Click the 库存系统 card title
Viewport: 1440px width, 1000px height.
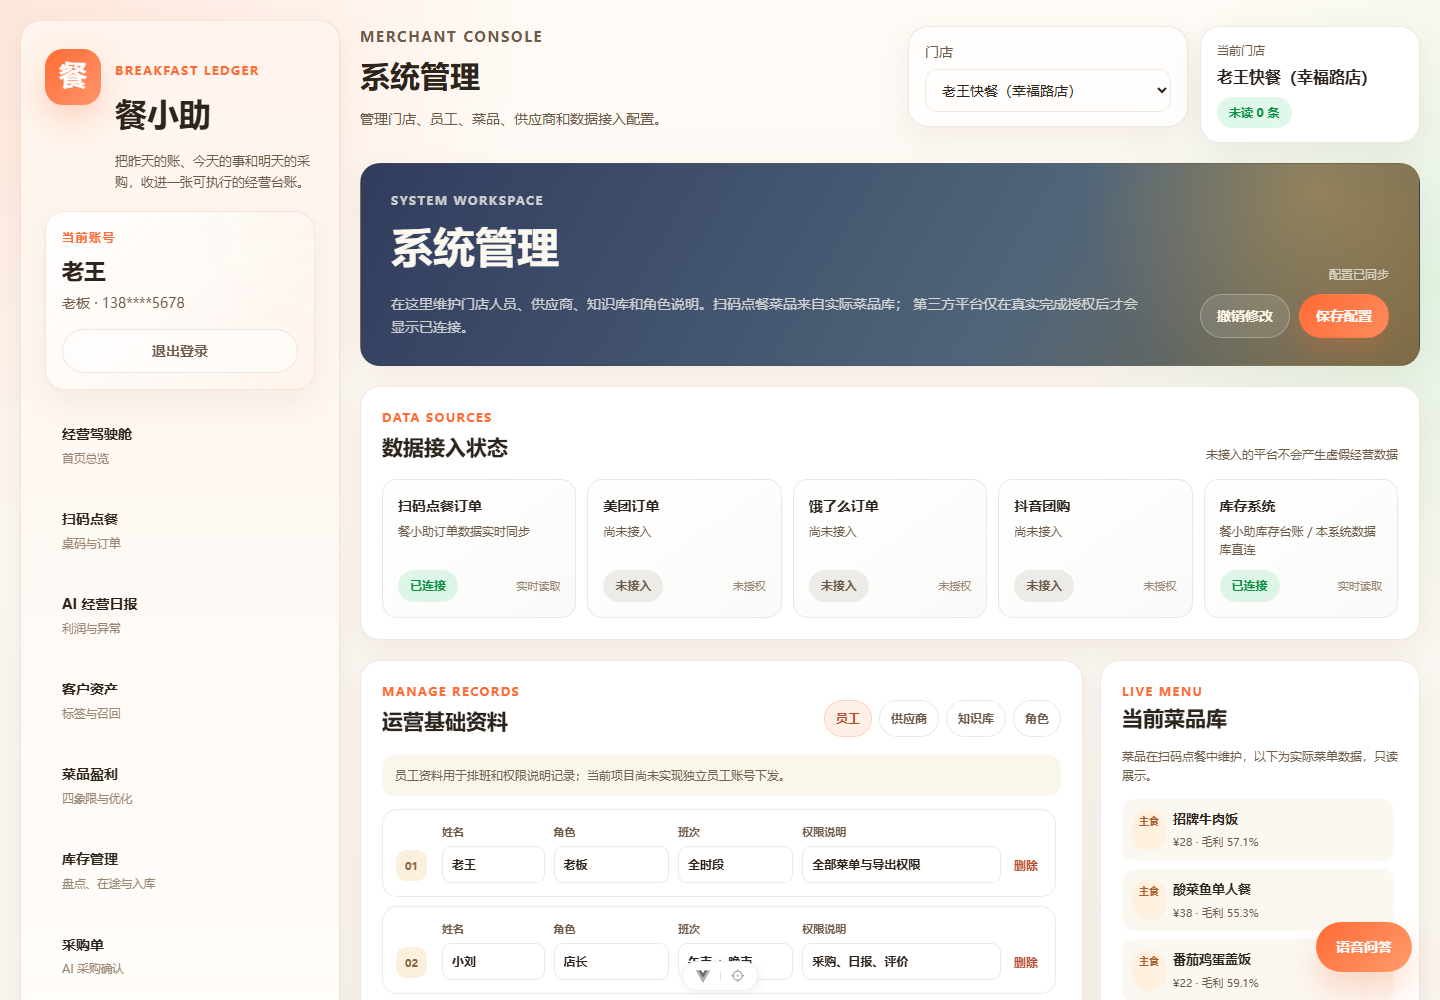click(x=1247, y=506)
